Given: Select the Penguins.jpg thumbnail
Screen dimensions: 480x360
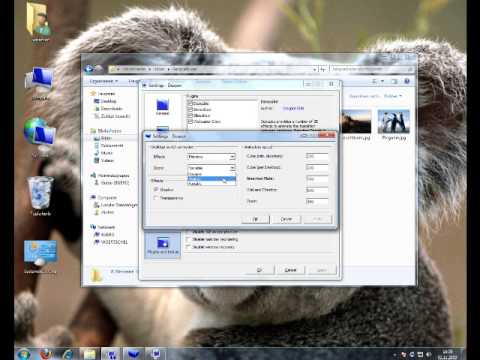Looking at the screenshot, I should pyautogui.click(x=393, y=121).
